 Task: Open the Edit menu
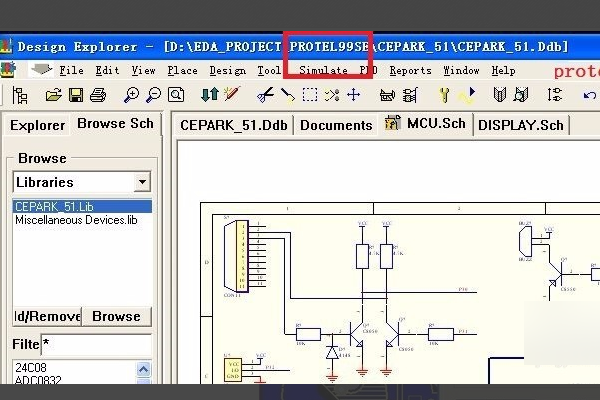click(x=107, y=70)
